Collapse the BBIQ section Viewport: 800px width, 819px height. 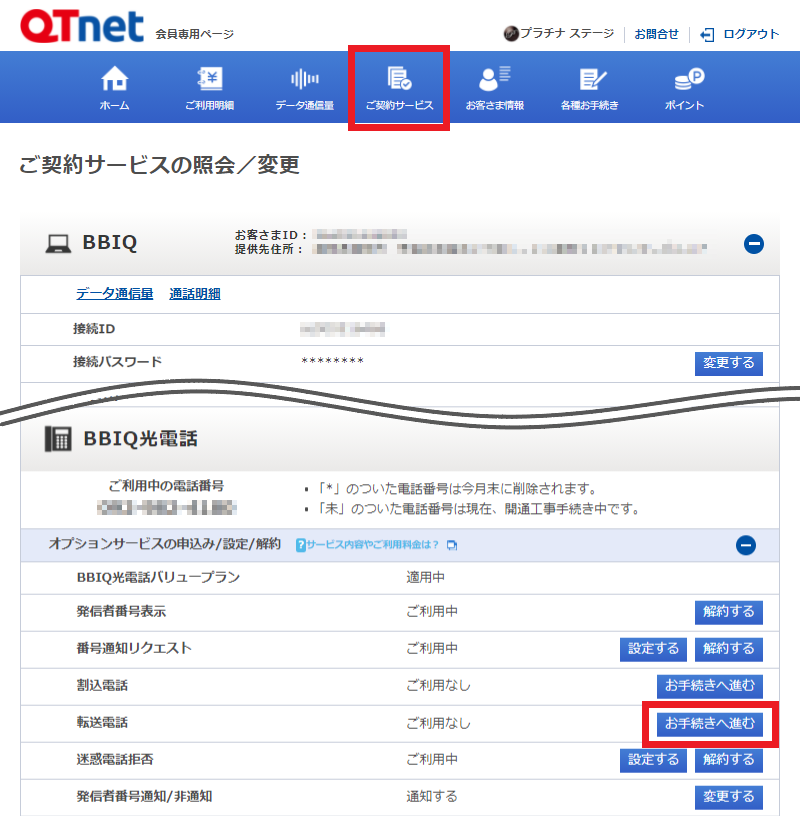pos(754,244)
